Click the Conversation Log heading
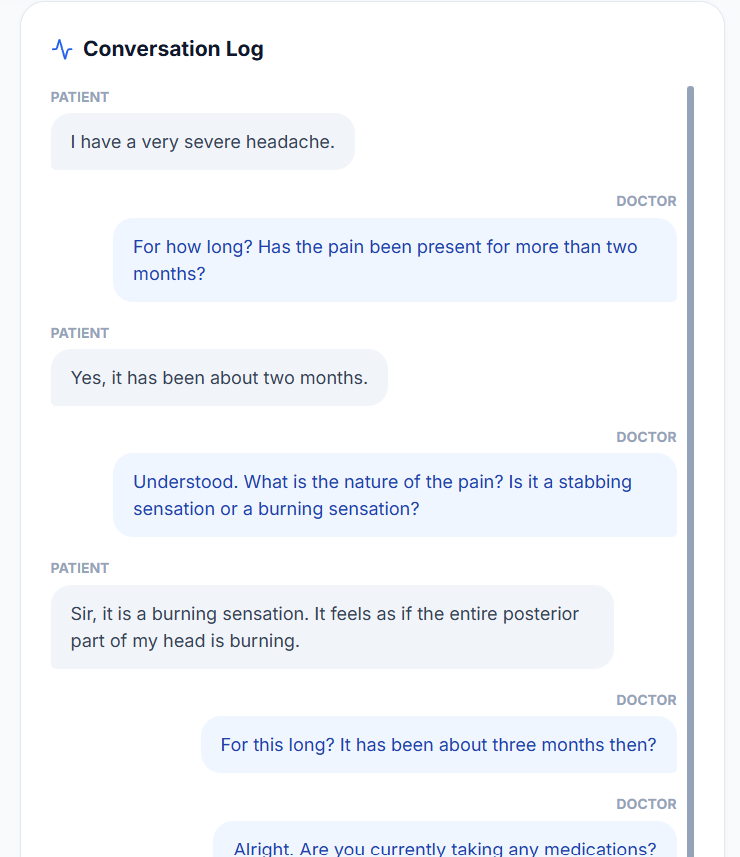 point(173,49)
